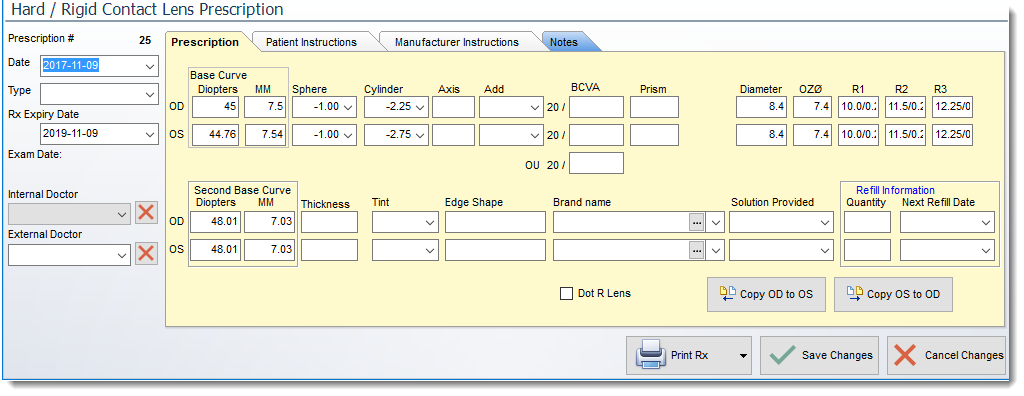Open the Manufacturer Instructions tab
The width and height of the screenshot is (1024, 396).
pyautogui.click(x=456, y=42)
